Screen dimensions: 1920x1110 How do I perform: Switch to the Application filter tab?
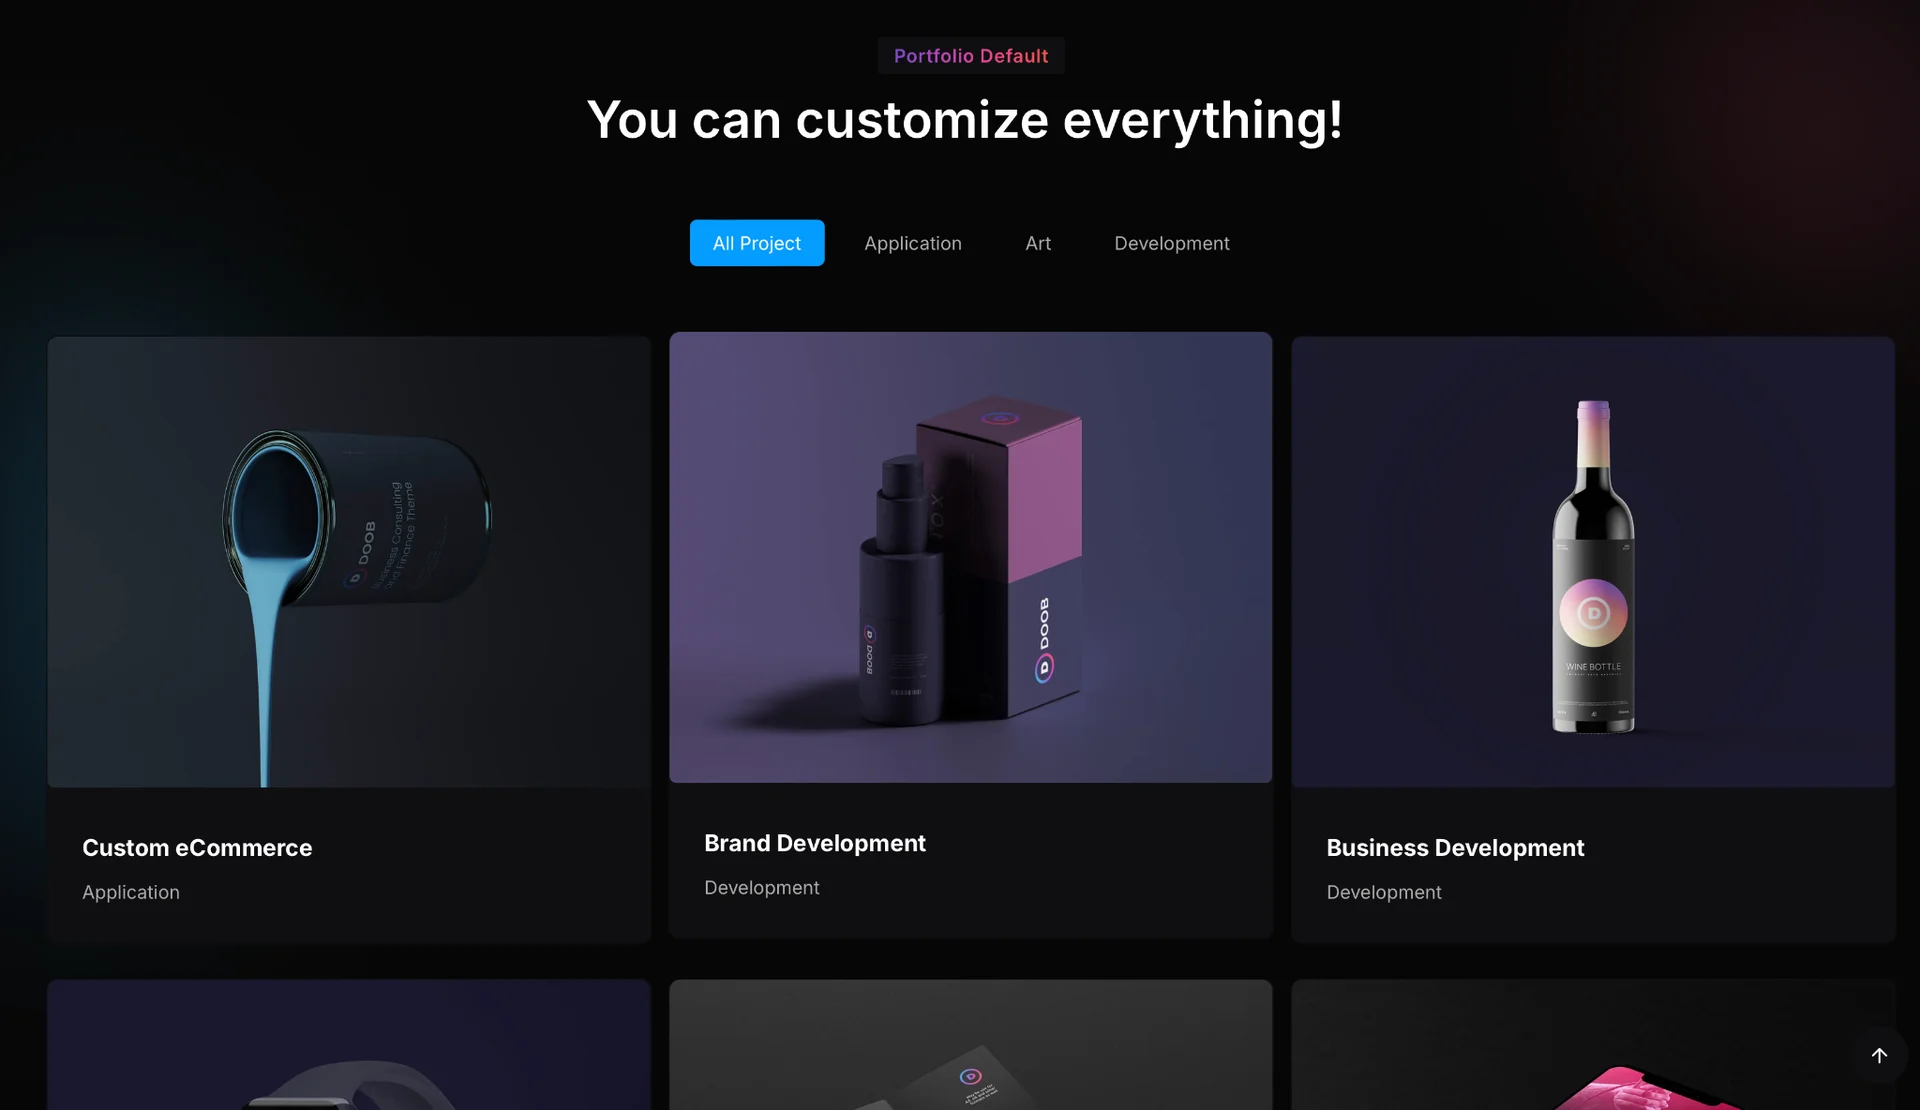912,243
